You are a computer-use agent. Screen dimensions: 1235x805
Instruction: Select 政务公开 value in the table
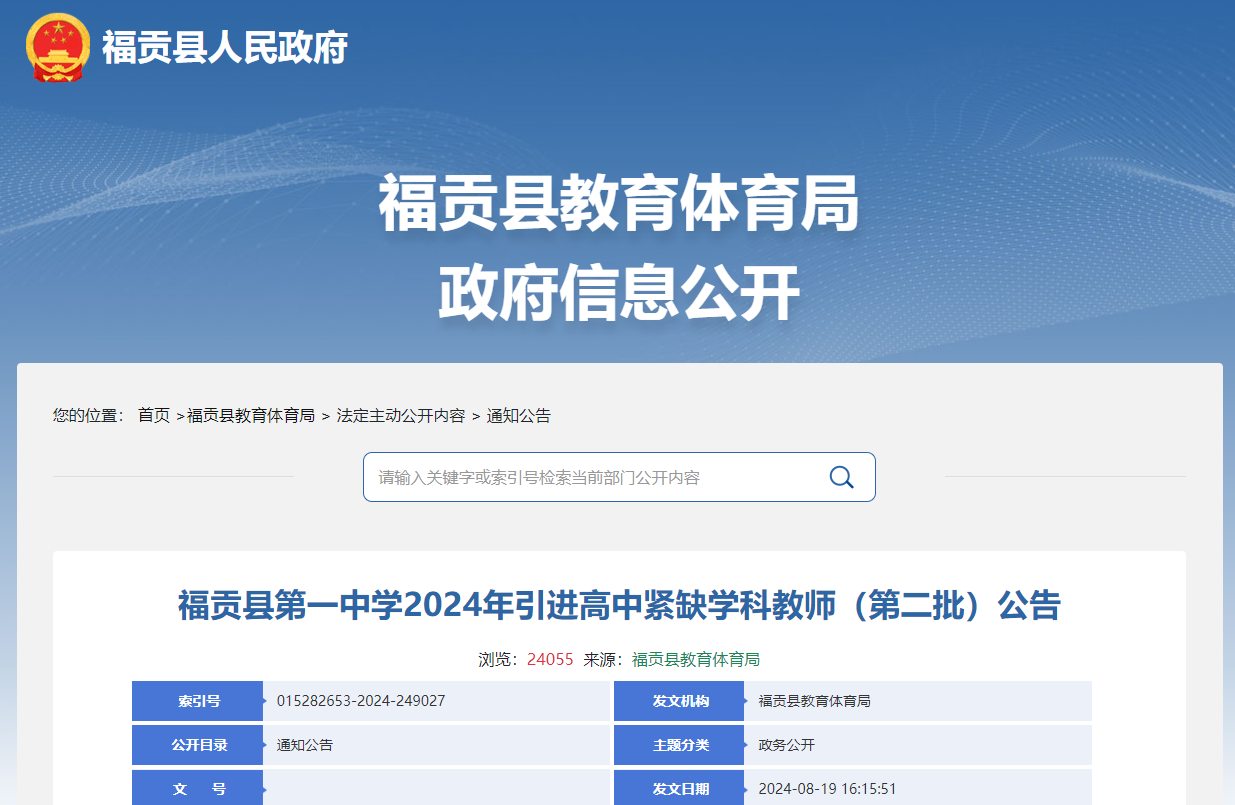click(x=787, y=745)
